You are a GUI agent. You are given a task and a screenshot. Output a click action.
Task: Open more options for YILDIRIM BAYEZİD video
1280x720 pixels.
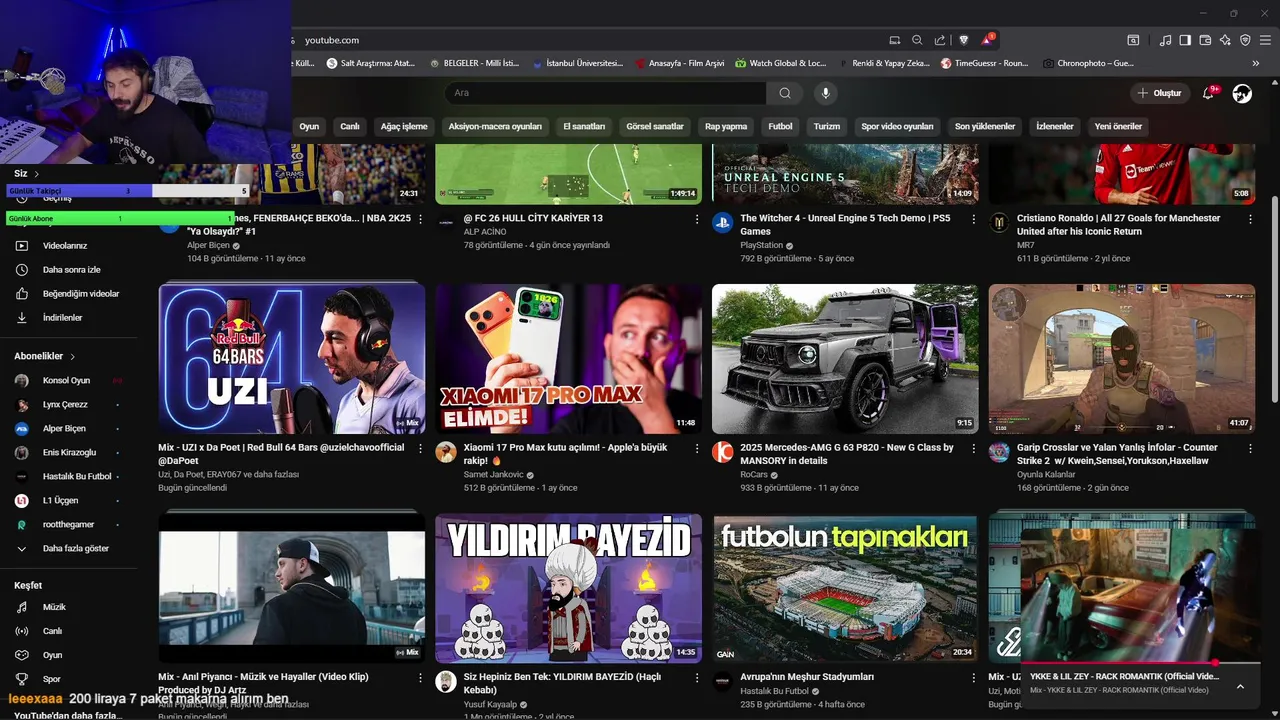697,678
